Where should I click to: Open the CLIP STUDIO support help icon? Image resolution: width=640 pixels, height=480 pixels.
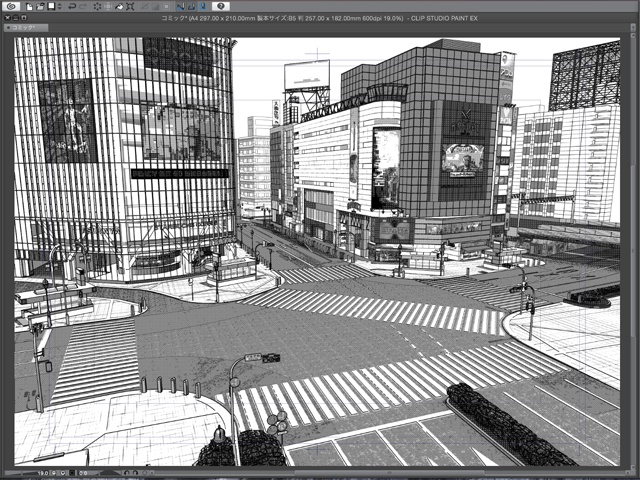tap(221, 6)
